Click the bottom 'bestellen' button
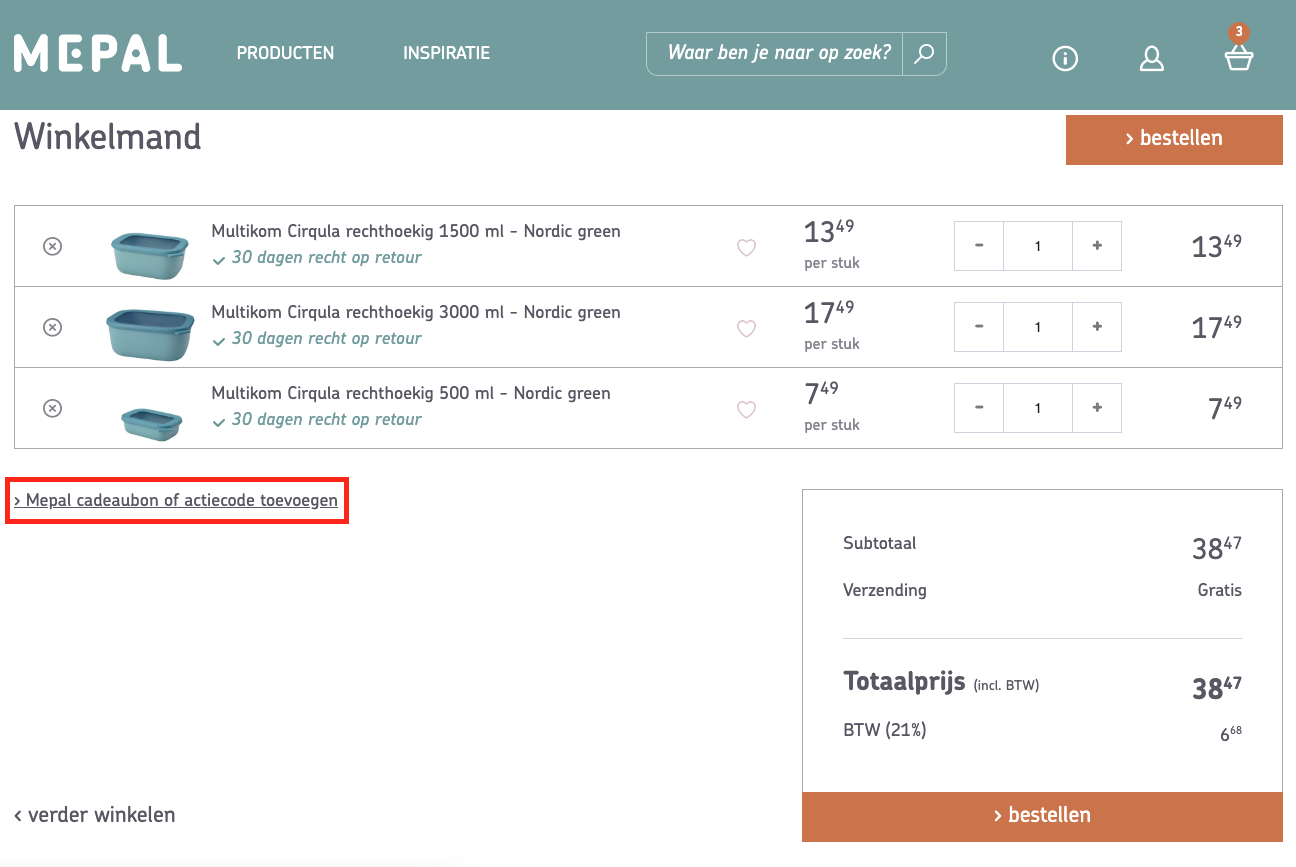The width and height of the screenshot is (1296, 867). [x=1042, y=816]
